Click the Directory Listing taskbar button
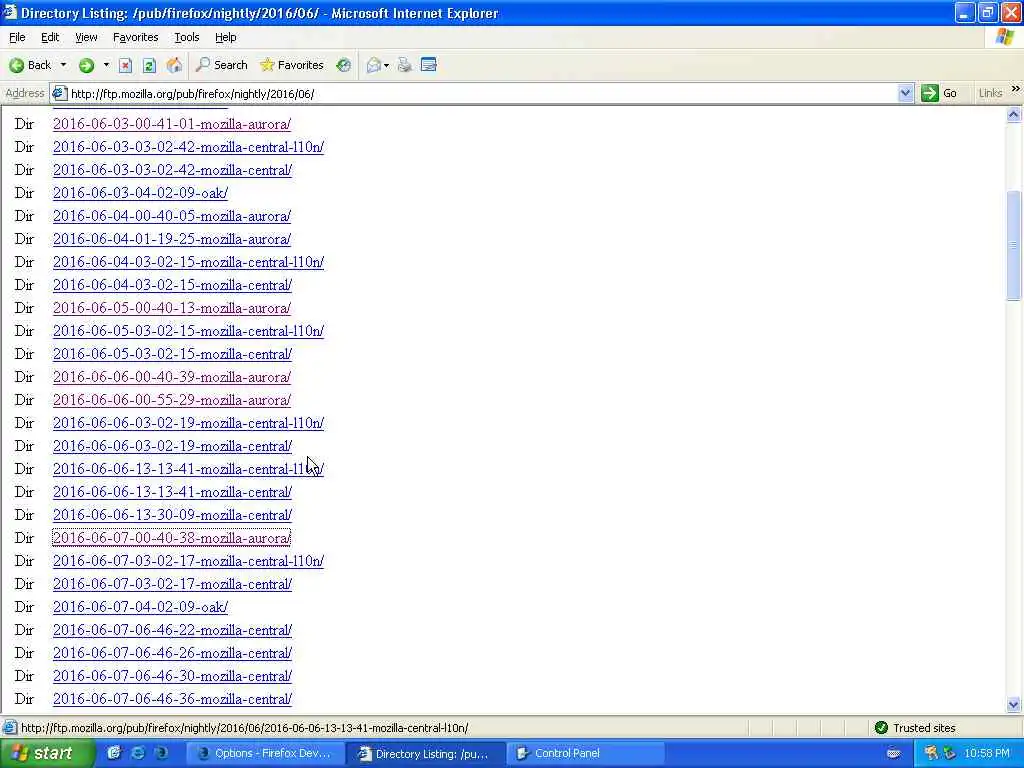Screen dimensions: 1024x768 pos(424,753)
